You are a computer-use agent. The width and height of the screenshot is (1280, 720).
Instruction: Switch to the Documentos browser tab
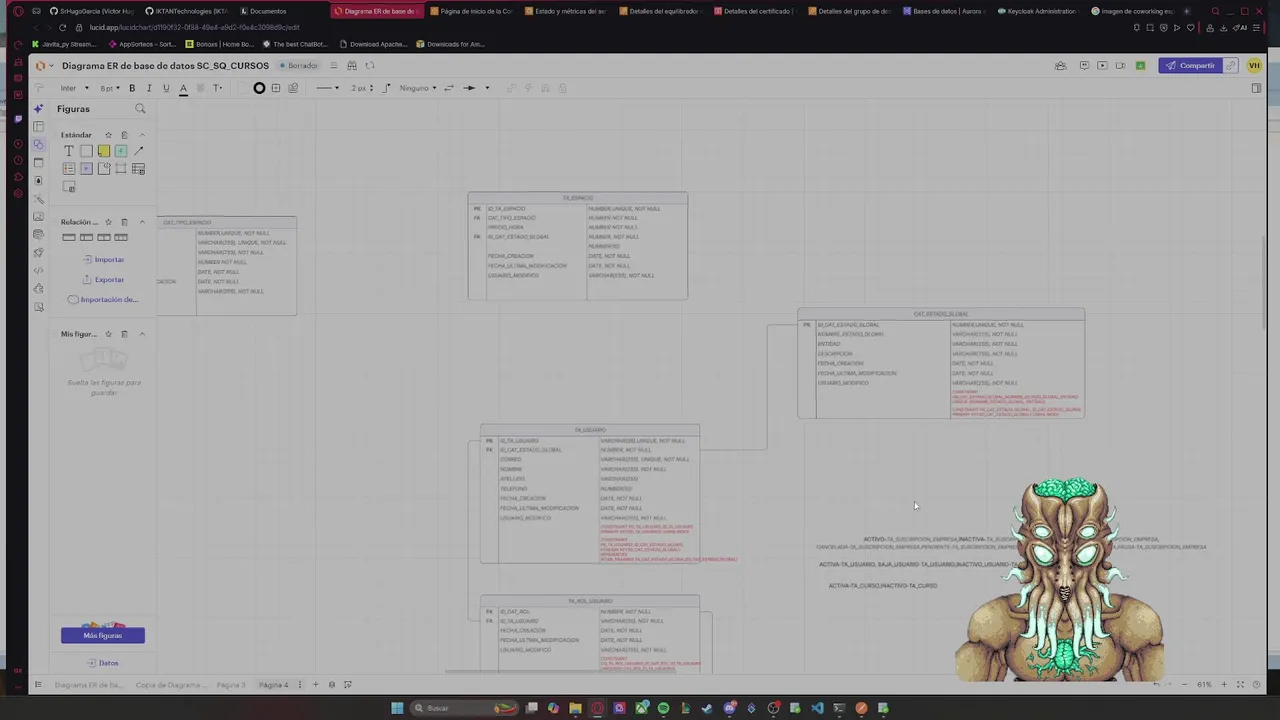(268, 11)
